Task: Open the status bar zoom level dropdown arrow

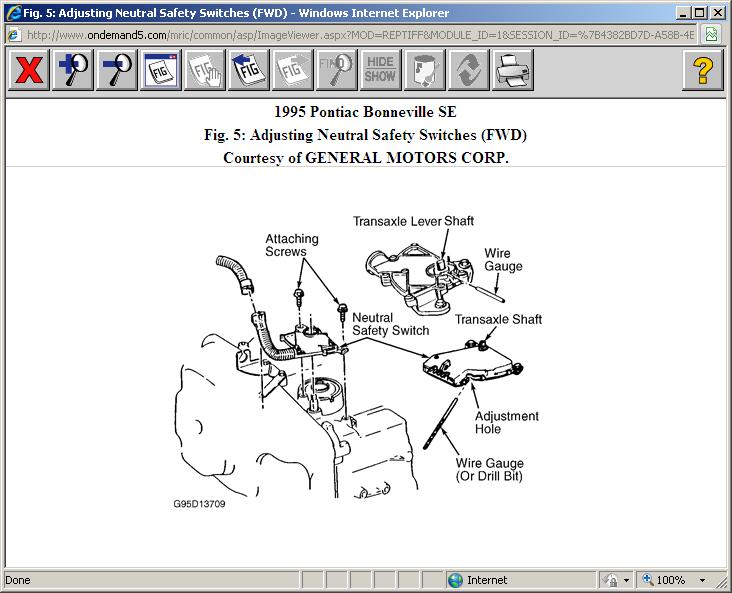Action: point(702,580)
